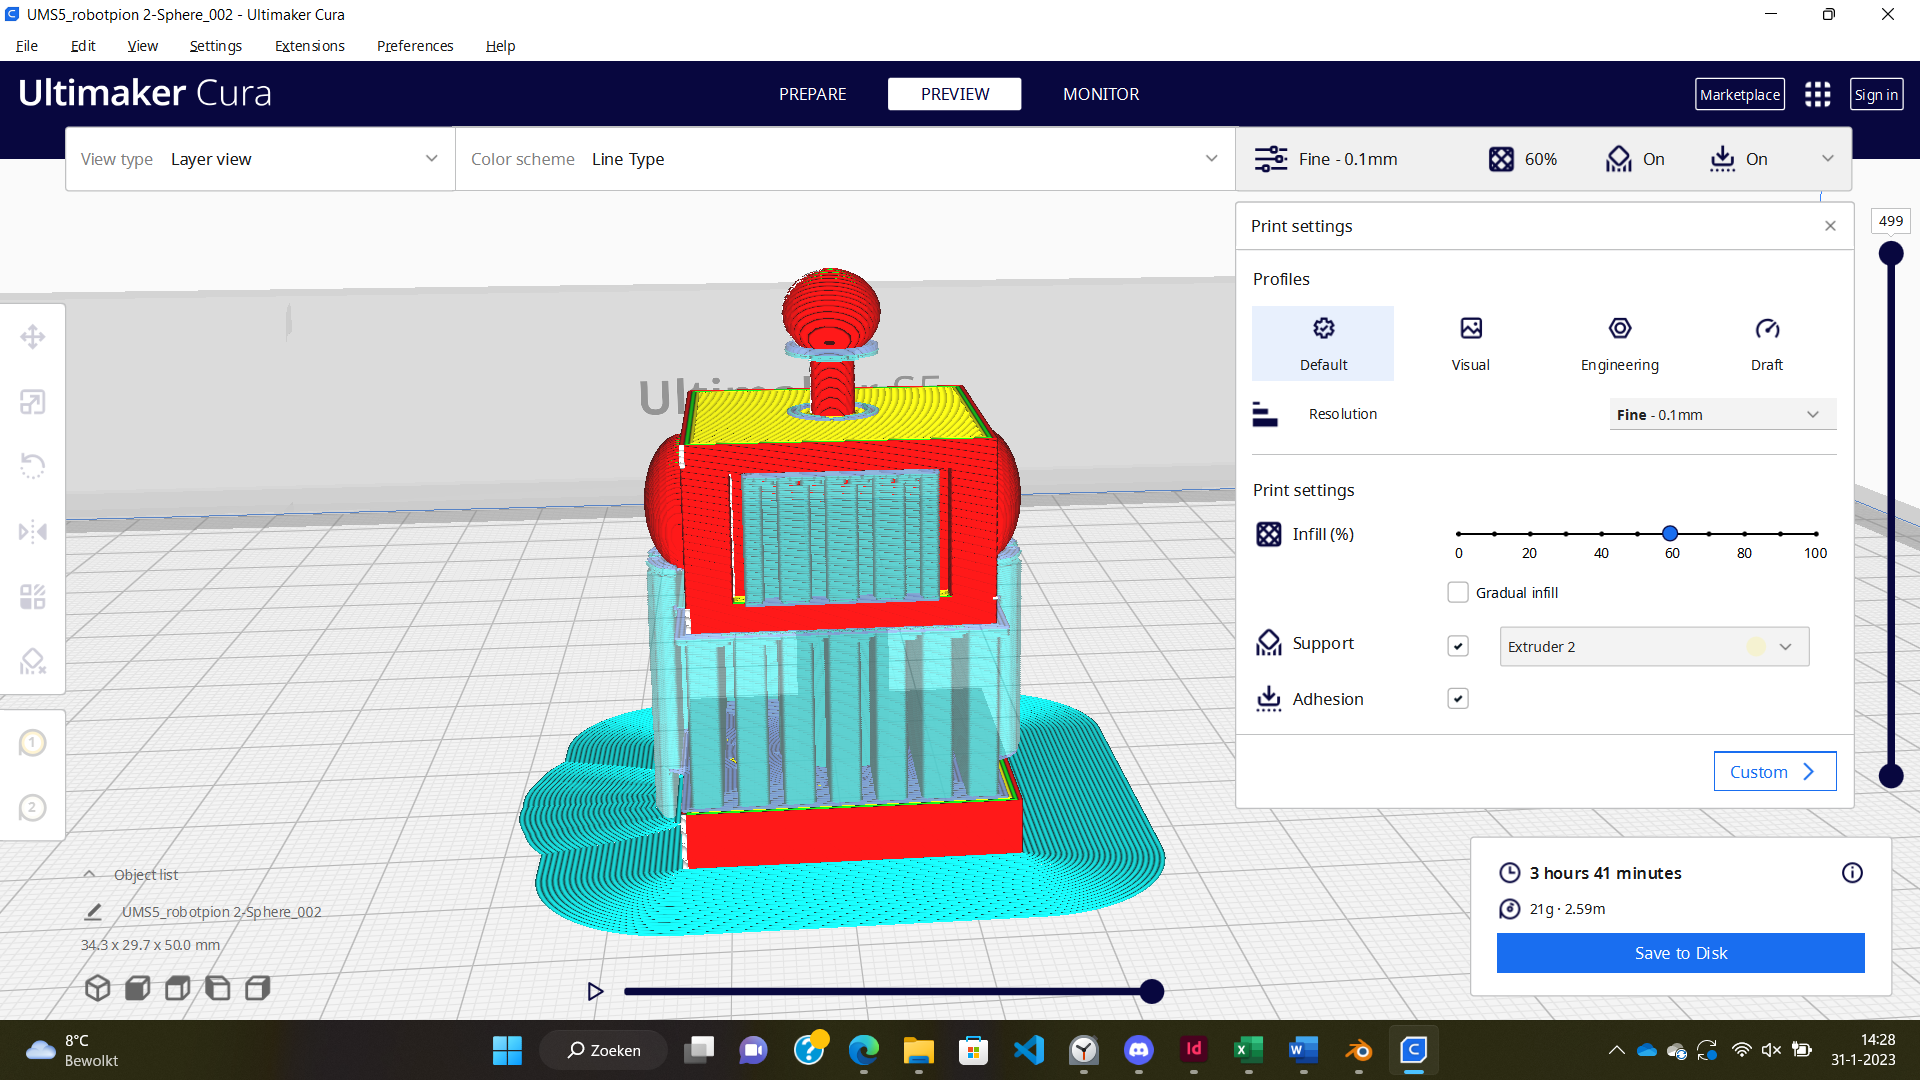Image resolution: width=1920 pixels, height=1080 pixels.
Task: Switch to right side view camera icon
Action: click(257, 988)
